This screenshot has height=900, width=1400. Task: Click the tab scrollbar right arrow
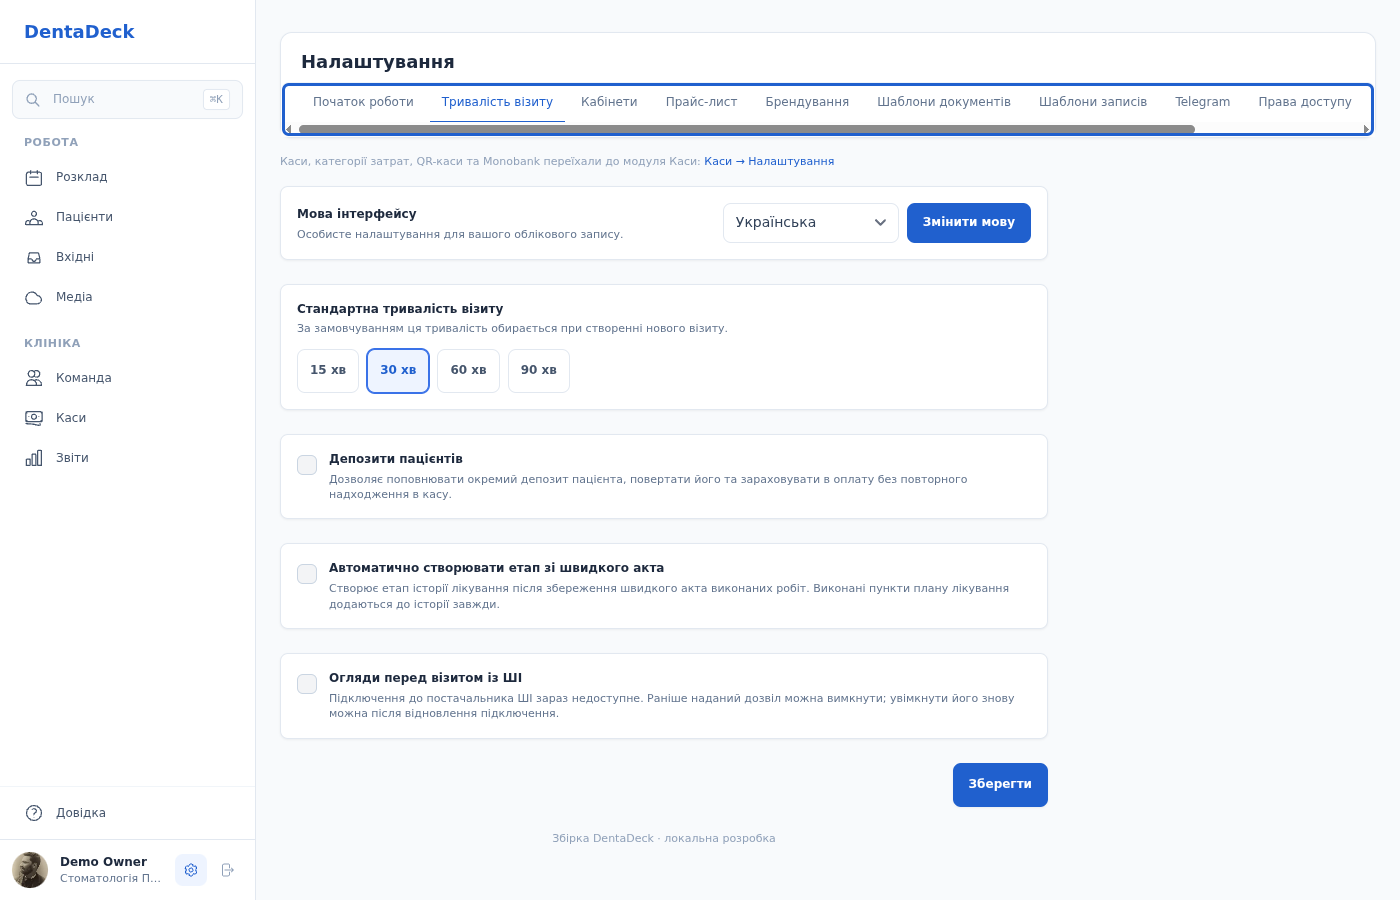pyautogui.click(x=1366, y=129)
